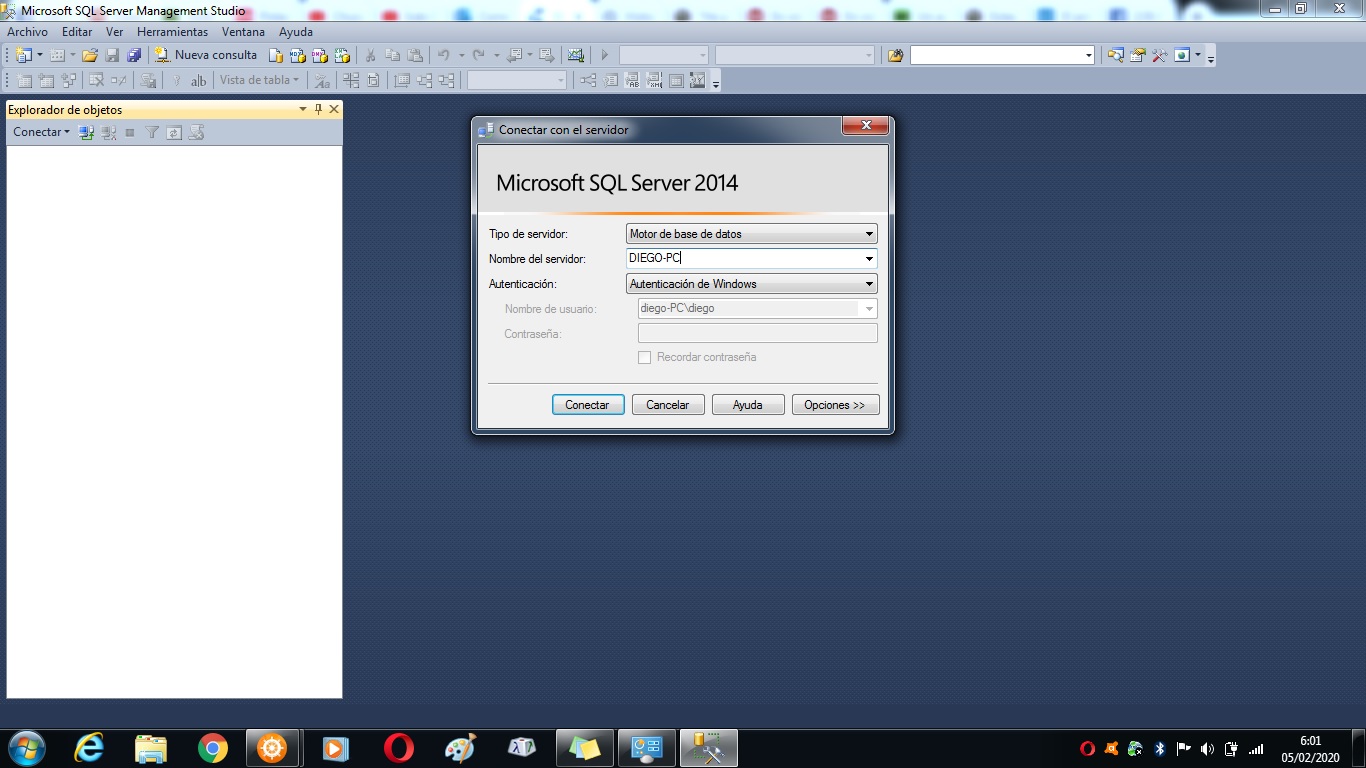
Task: Click the Opciones >> button
Action: click(835, 405)
